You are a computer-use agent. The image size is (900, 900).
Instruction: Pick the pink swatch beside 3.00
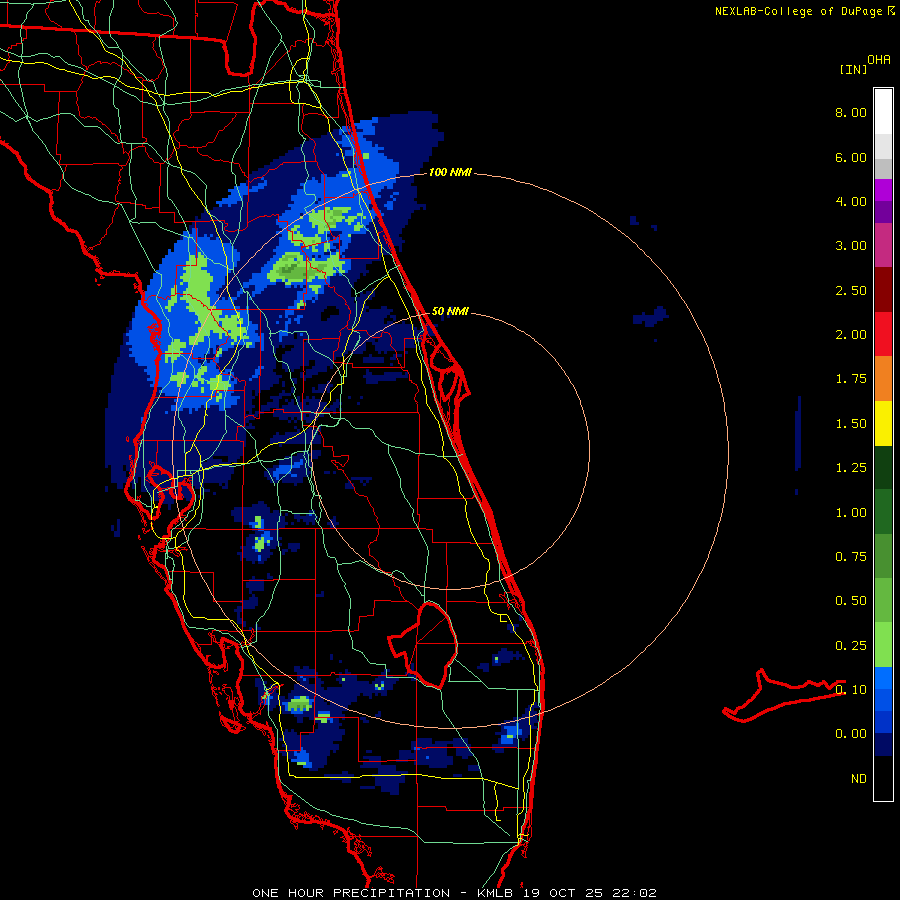883,246
